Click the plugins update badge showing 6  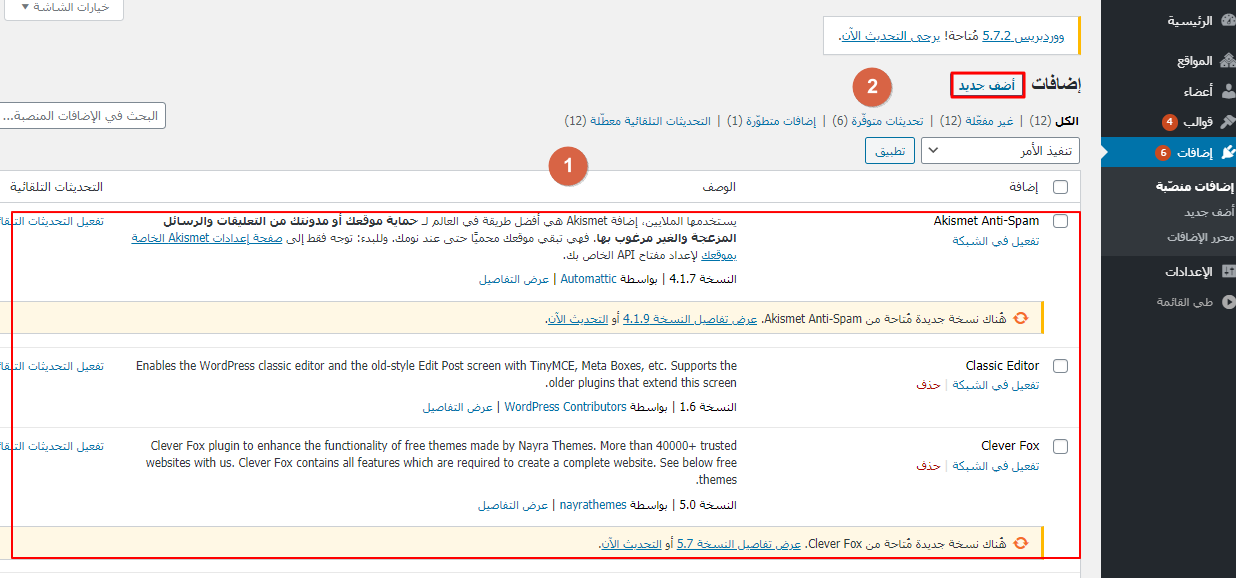(x=1162, y=153)
